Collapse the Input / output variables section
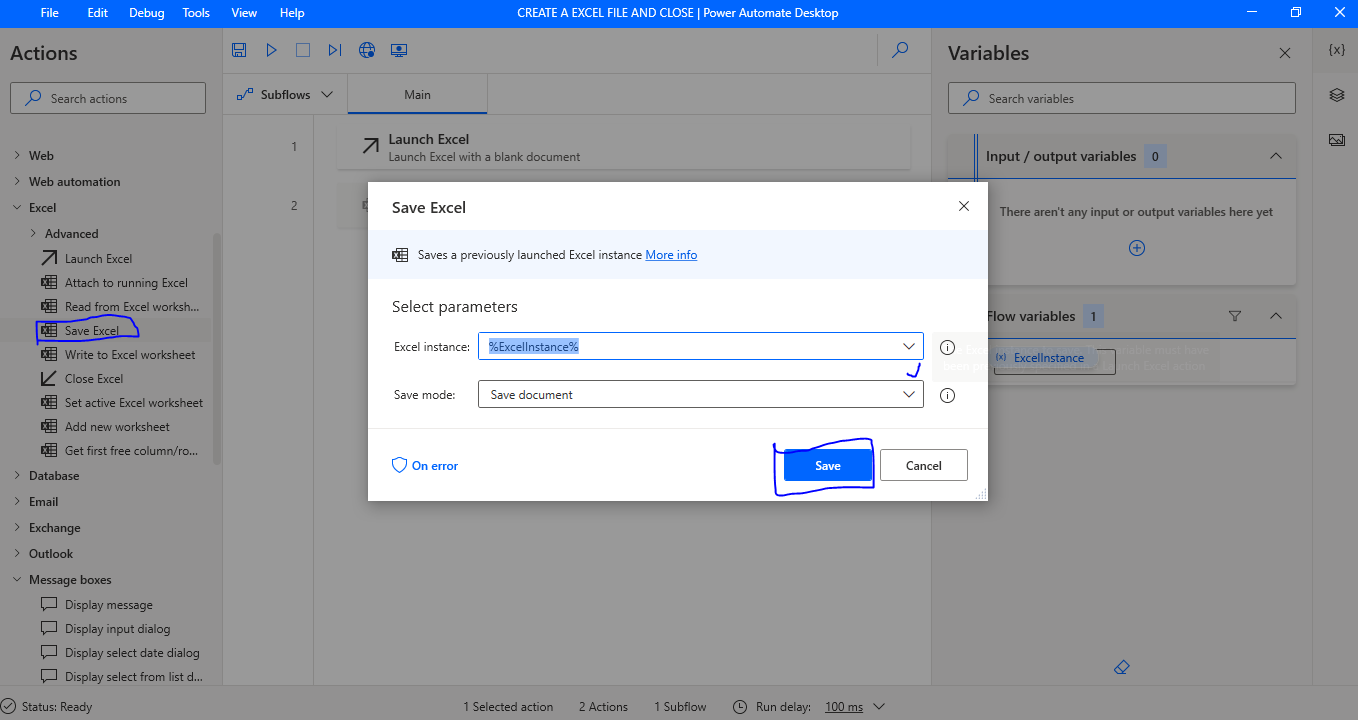Image resolution: width=1358 pixels, height=720 pixels. click(x=1276, y=156)
